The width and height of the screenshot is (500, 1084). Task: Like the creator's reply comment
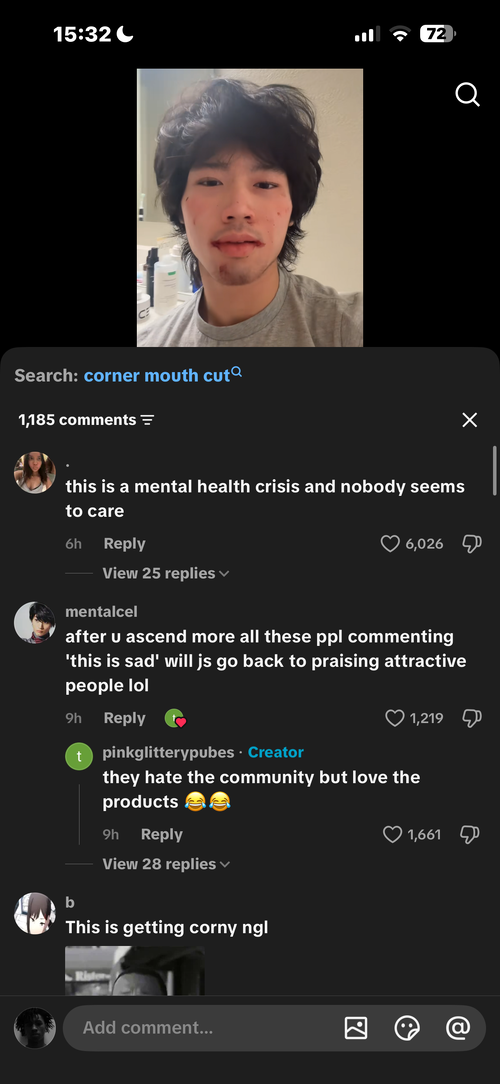click(x=393, y=834)
